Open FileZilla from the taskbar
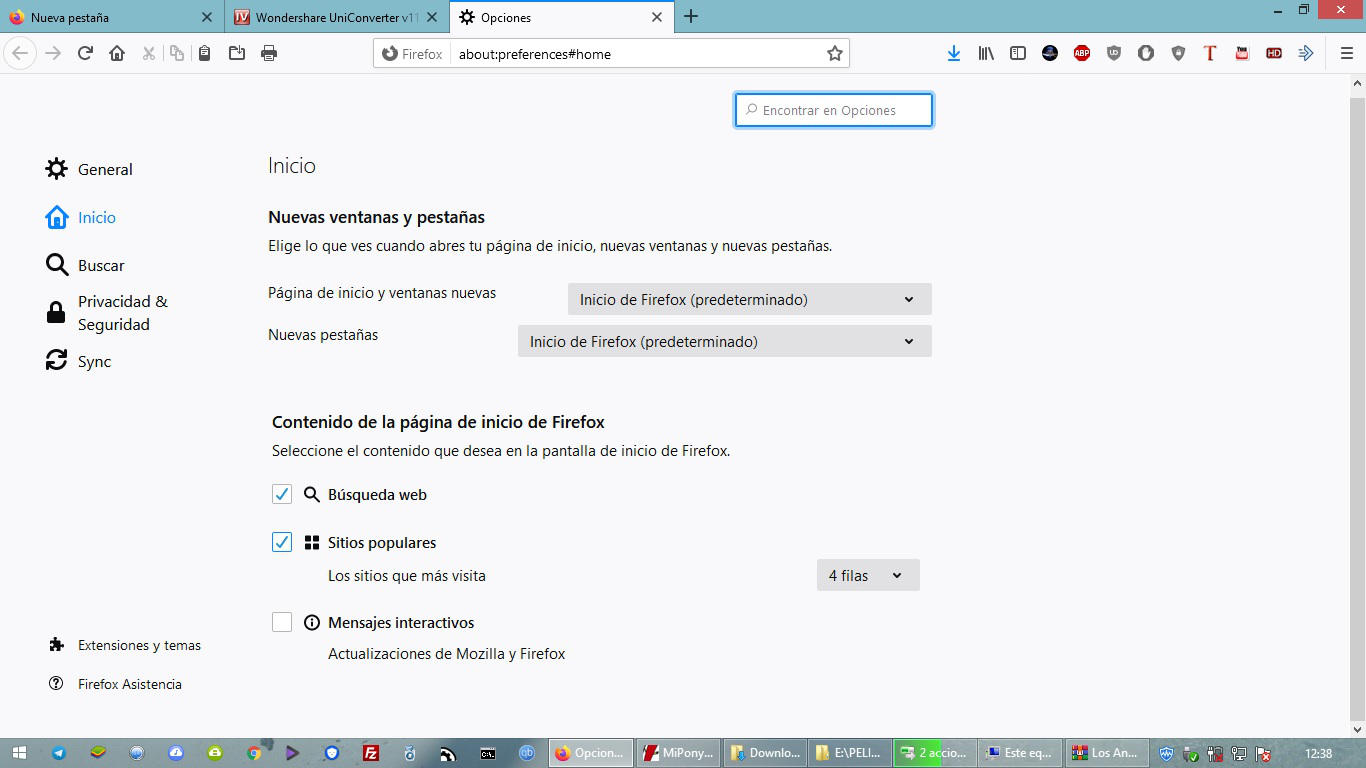1366x768 pixels. [x=371, y=753]
